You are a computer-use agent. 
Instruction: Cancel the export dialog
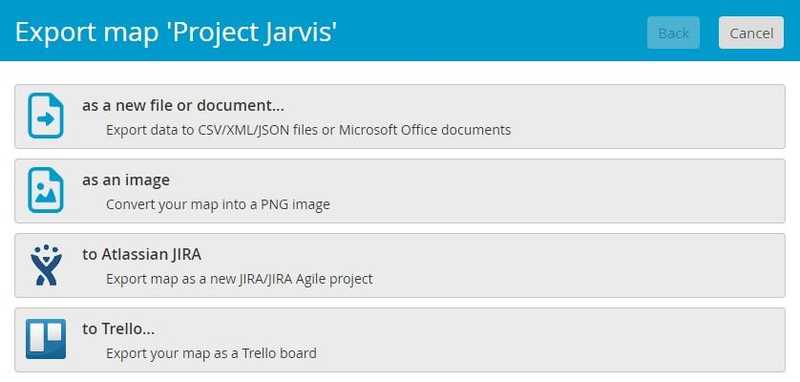(751, 33)
